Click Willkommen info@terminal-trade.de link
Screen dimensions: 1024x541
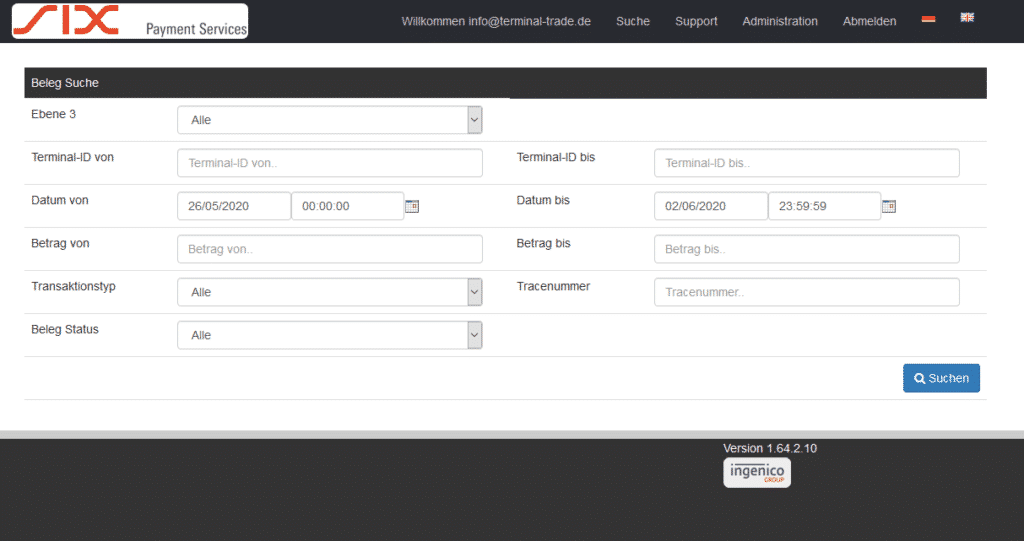click(x=496, y=21)
